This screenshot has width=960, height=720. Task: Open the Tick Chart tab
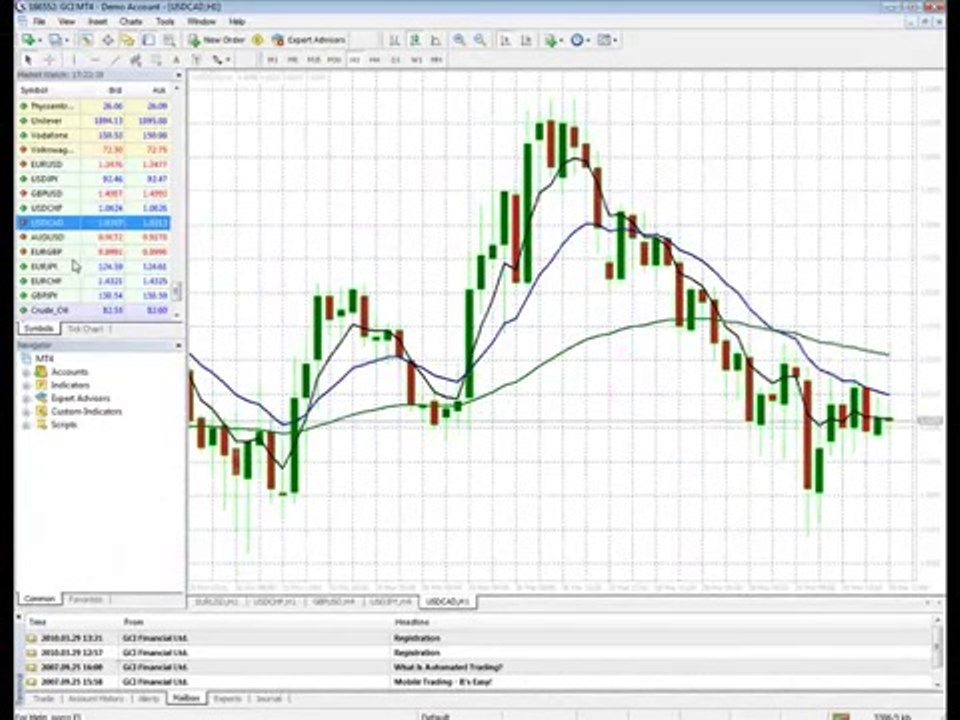click(x=85, y=328)
